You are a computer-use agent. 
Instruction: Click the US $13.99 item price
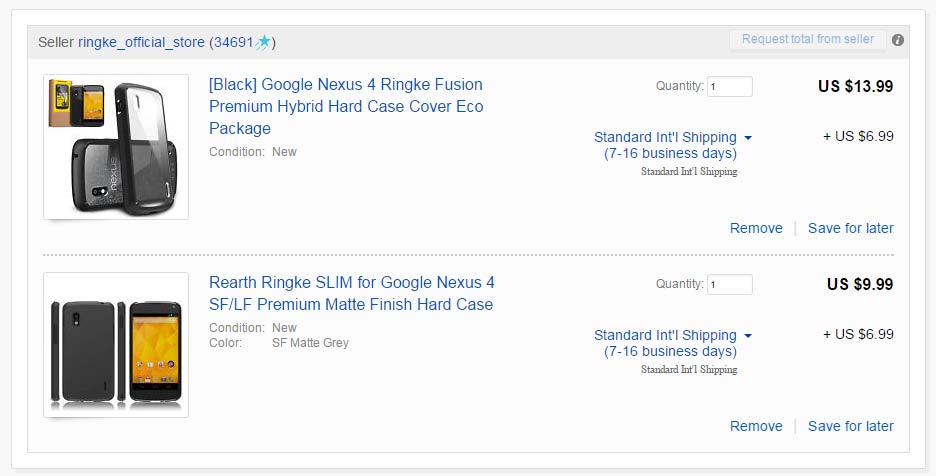coord(855,86)
